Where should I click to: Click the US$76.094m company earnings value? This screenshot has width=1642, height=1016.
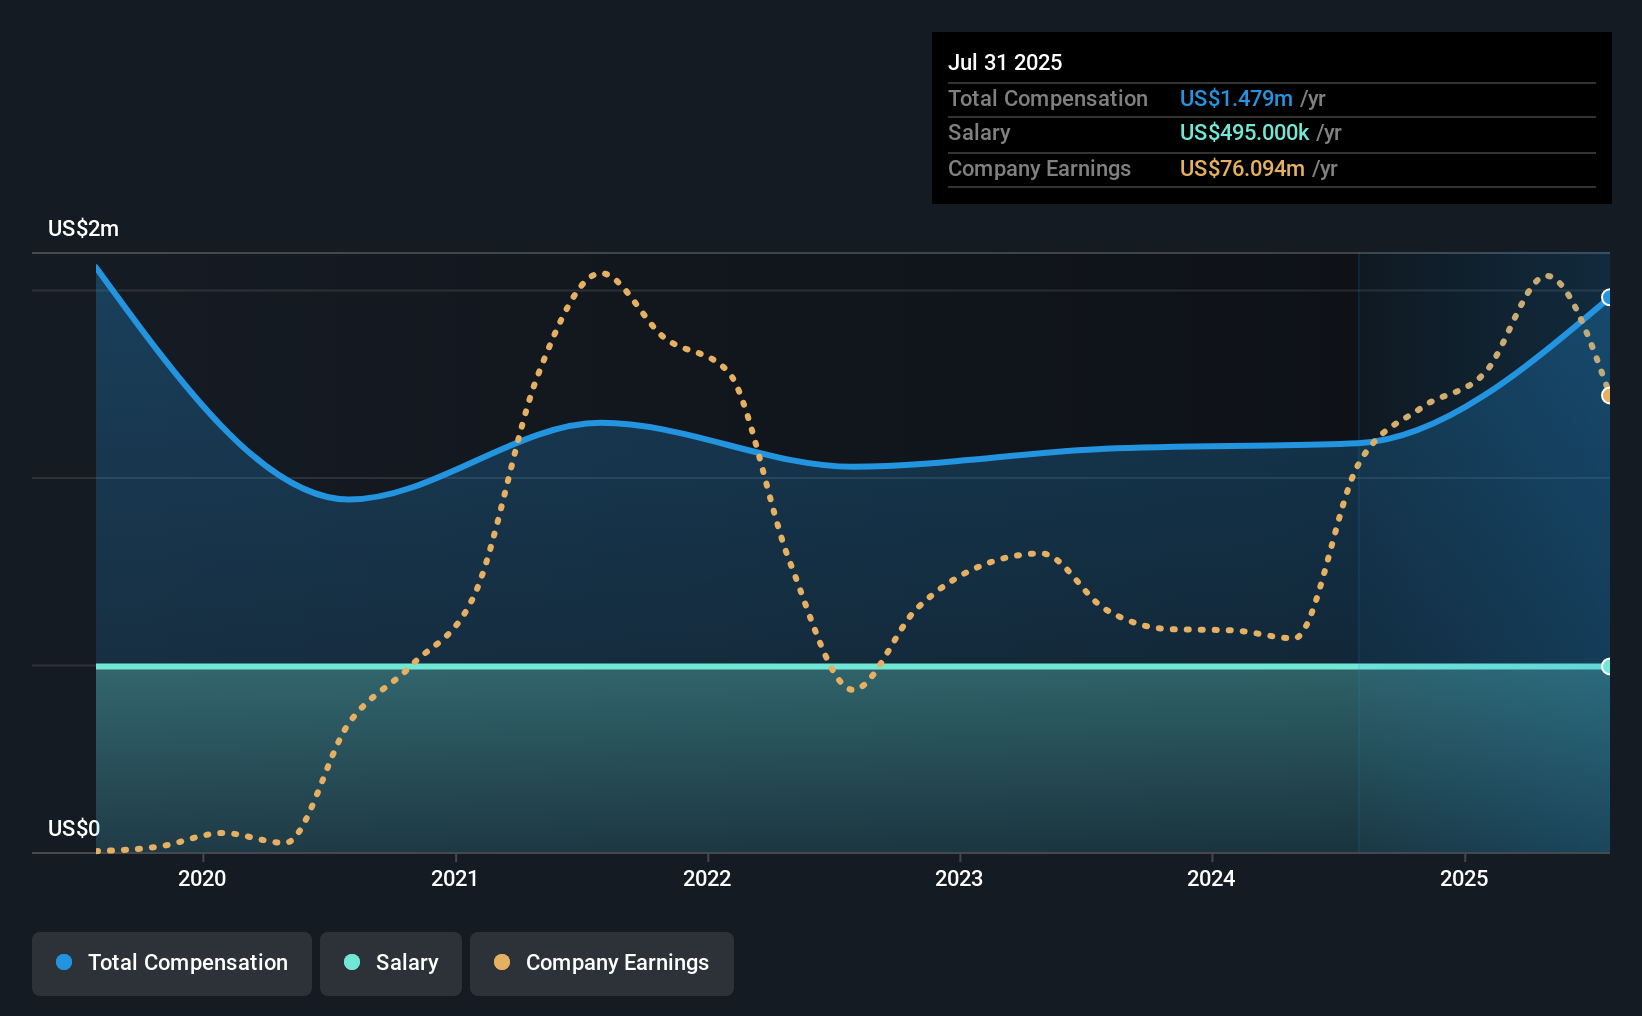click(x=1242, y=168)
